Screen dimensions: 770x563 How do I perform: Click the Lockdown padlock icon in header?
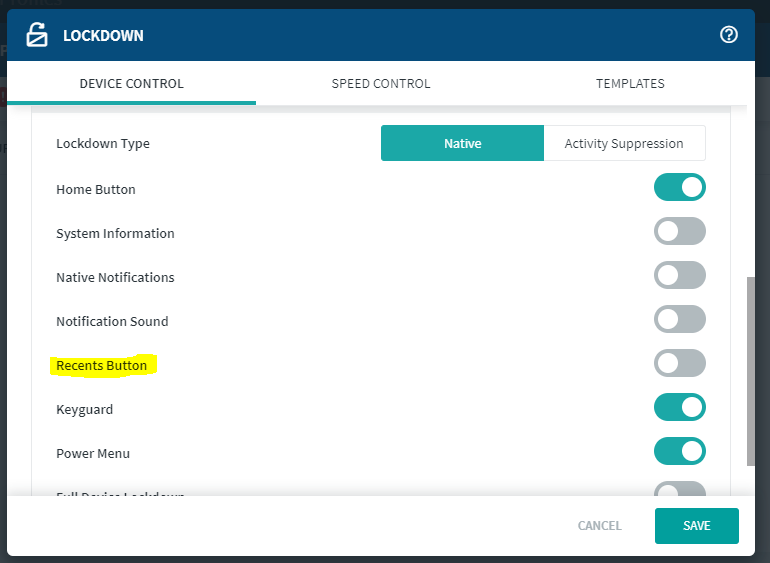pyautogui.click(x=36, y=35)
